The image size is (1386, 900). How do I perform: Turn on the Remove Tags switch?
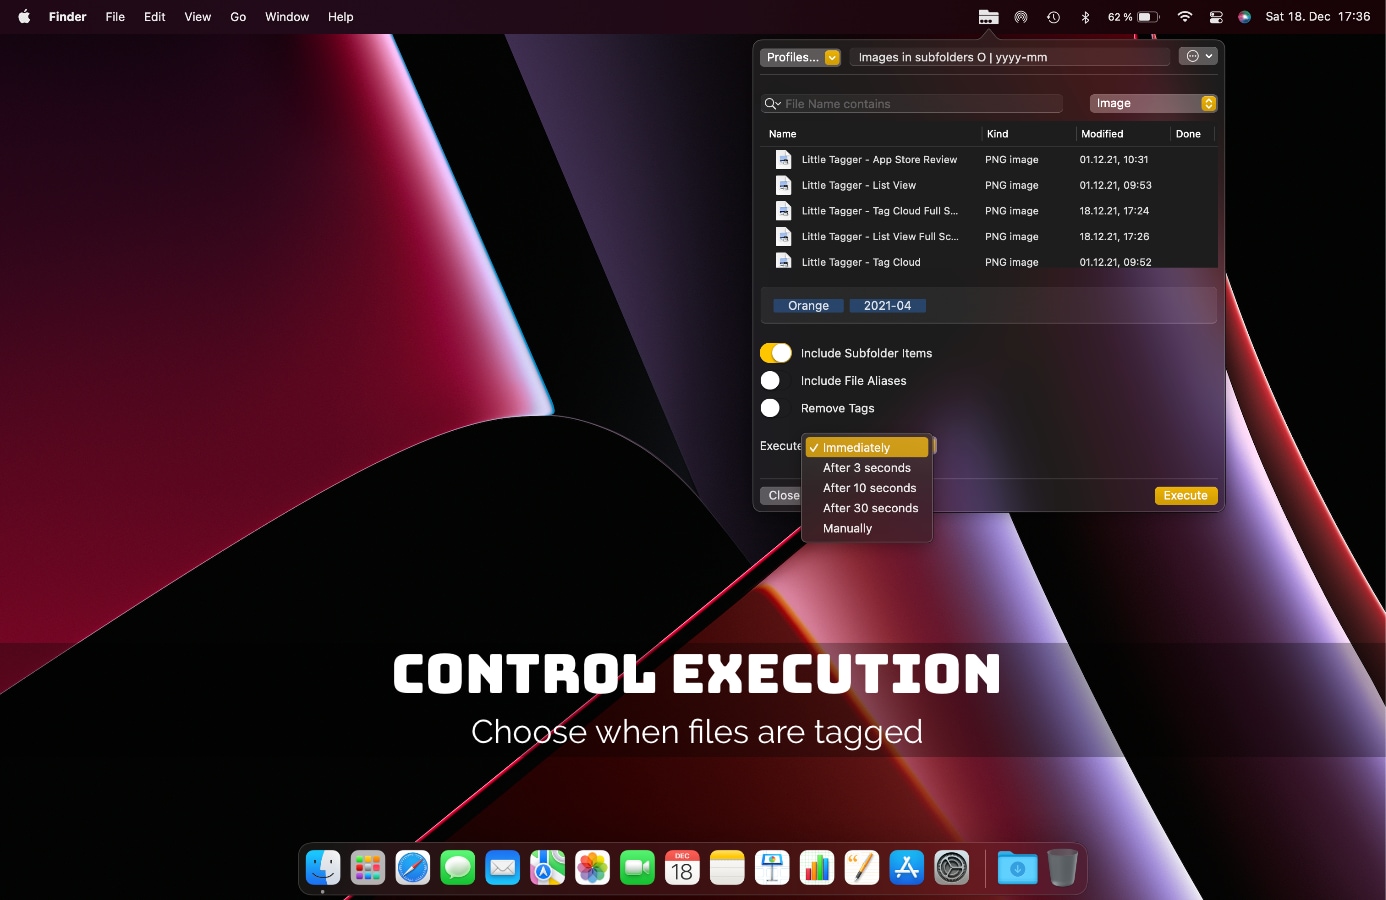coord(770,408)
